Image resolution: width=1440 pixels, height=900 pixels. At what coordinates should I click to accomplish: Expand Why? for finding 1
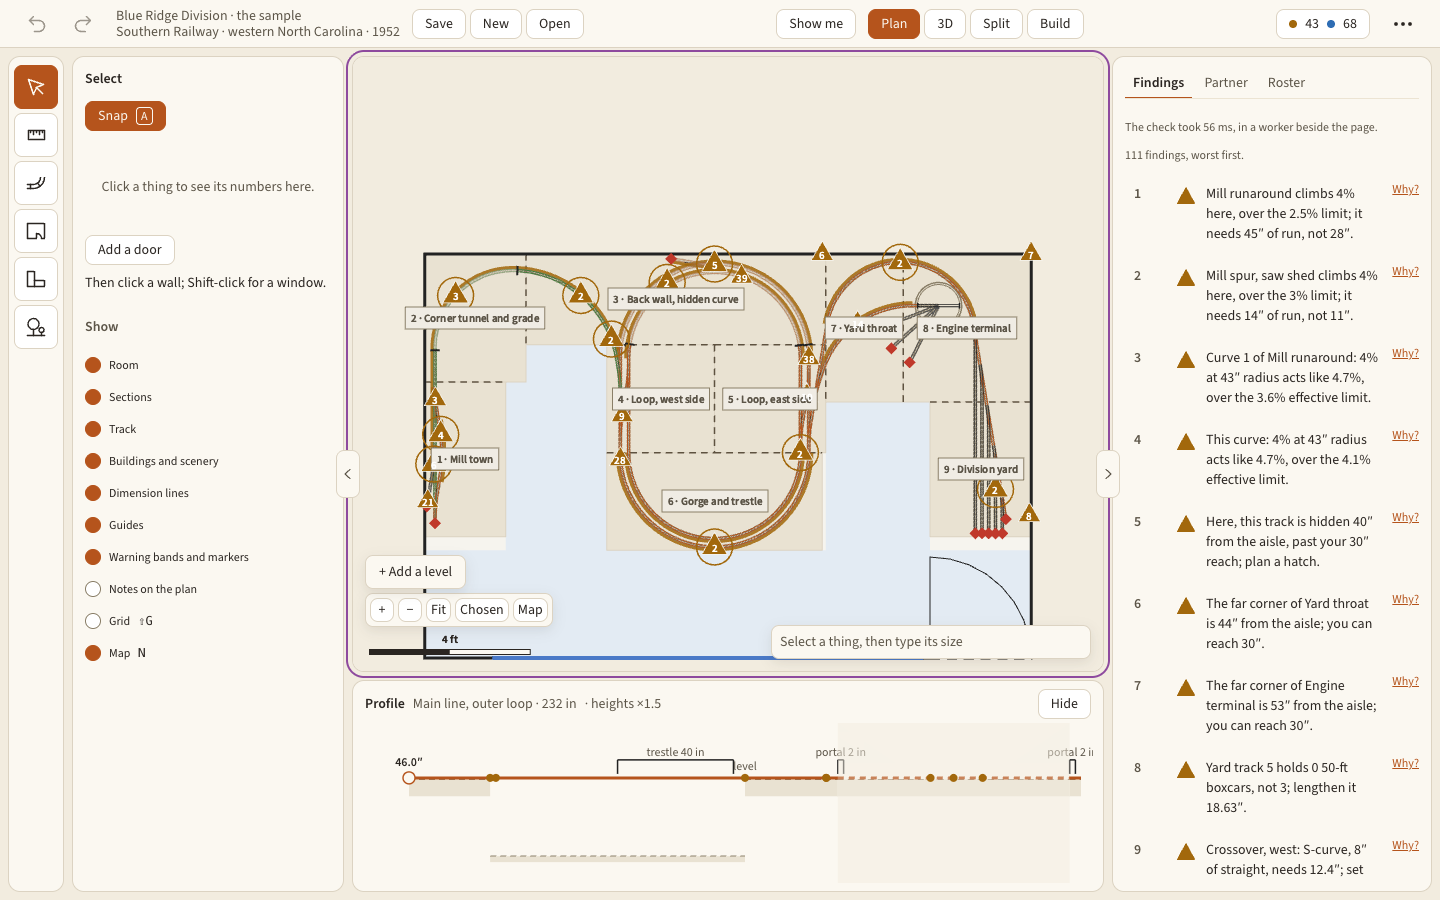click(x=1405, y=190)
